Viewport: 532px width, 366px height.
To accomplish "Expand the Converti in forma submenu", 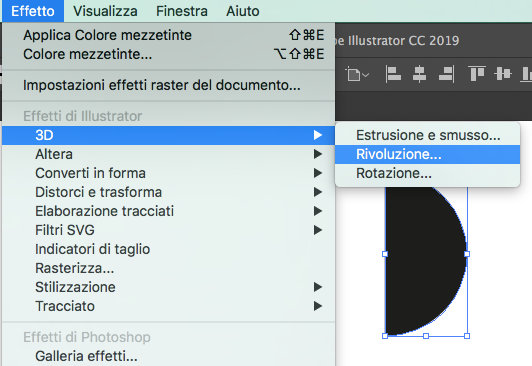I will [168, 173].
